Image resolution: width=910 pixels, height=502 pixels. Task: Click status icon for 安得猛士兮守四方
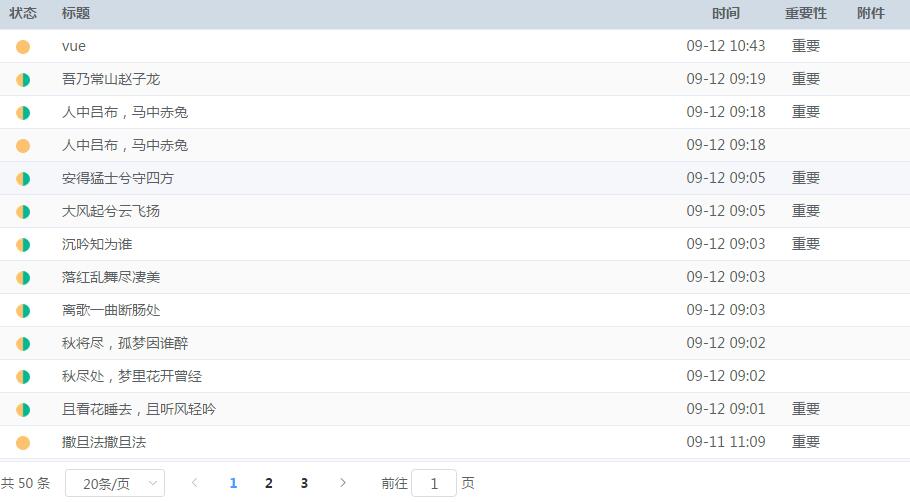tap(23, 179)
